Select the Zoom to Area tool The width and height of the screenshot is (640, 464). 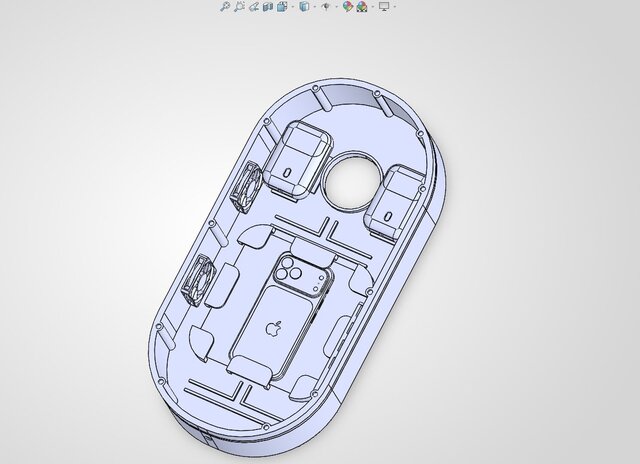pyautogui.click(x=239, y=7)
